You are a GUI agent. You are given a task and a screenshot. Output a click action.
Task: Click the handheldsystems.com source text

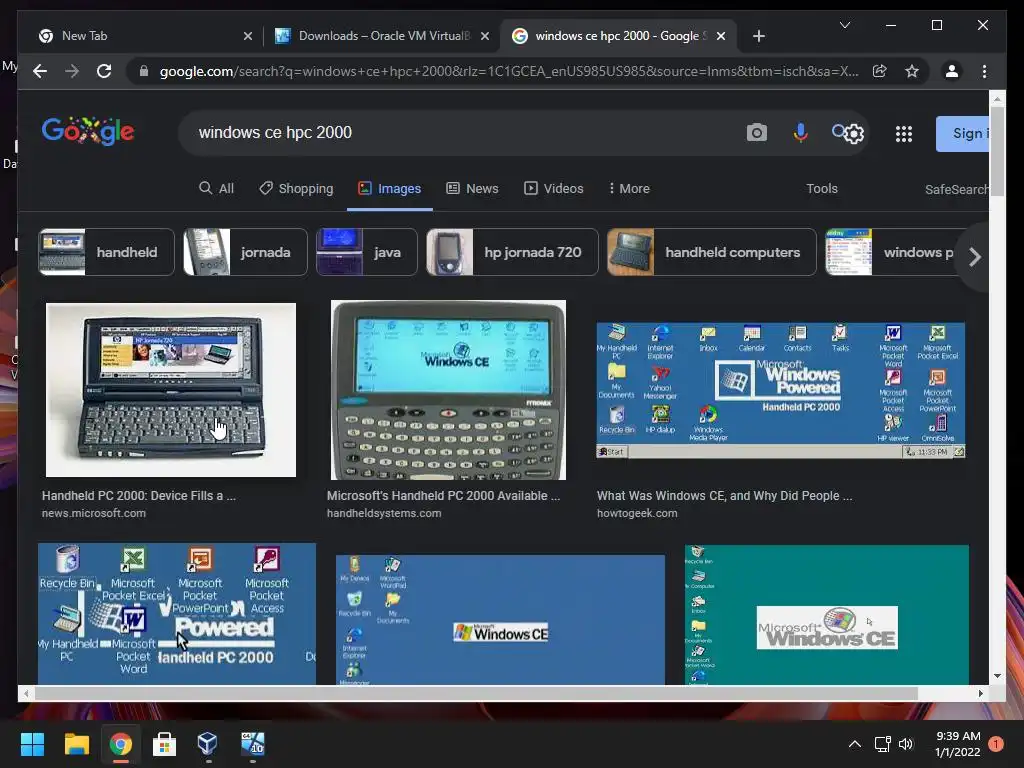click(x=384, y=513)
